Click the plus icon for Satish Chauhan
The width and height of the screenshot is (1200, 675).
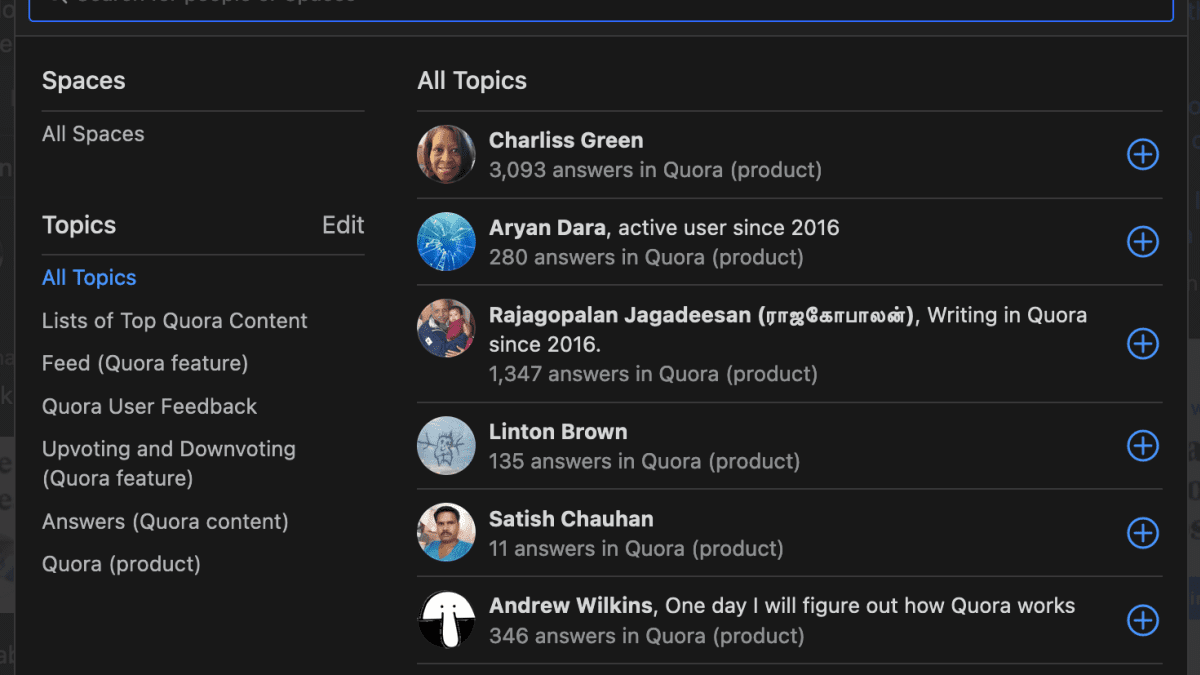pos(1142,533)
